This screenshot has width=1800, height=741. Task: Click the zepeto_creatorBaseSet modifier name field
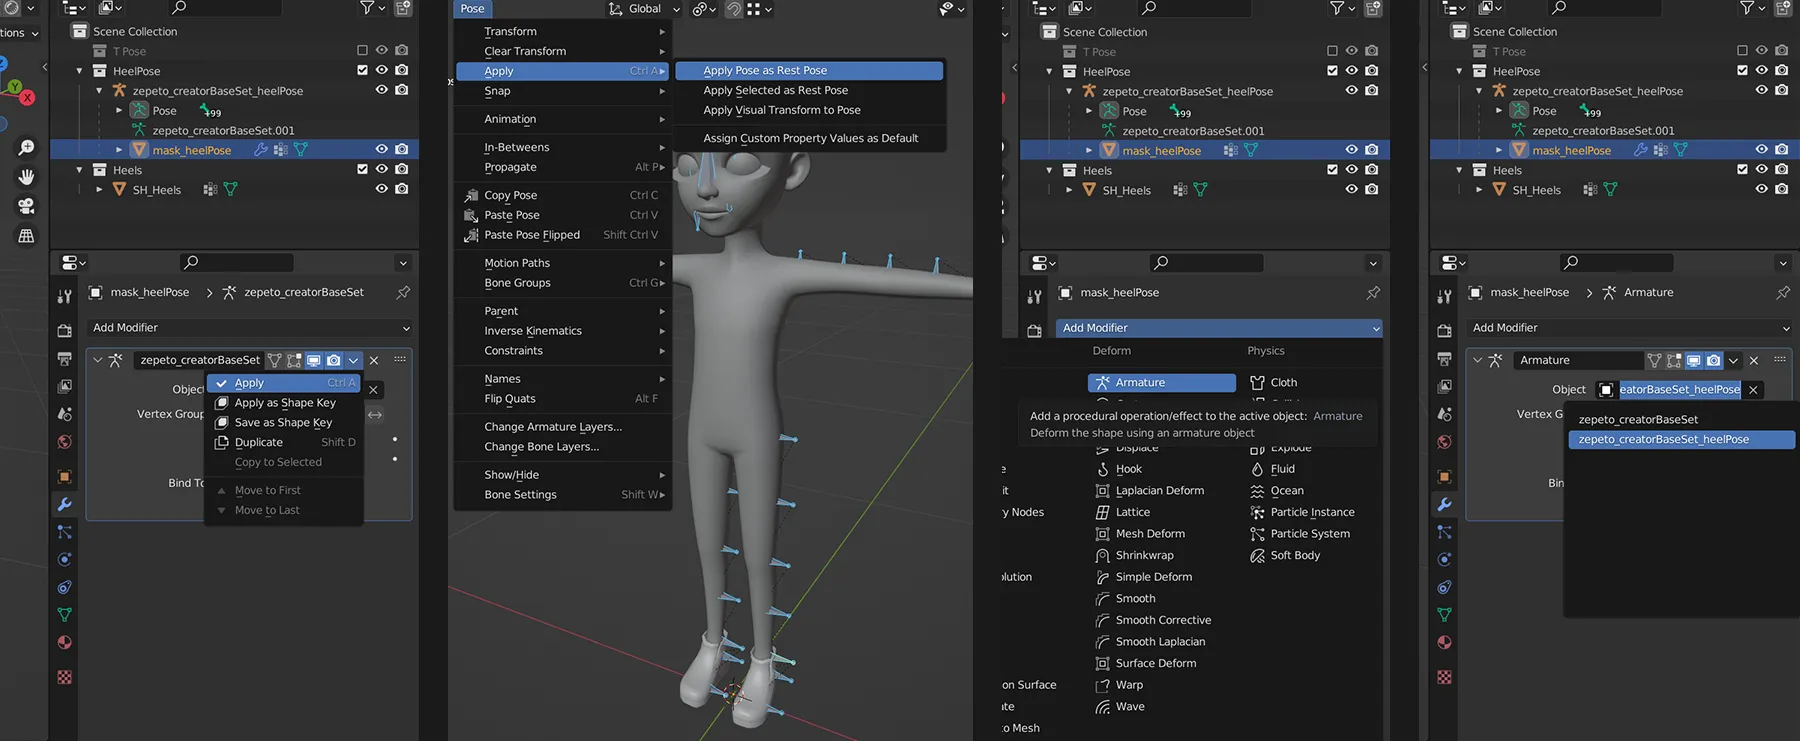click(199, 360)
